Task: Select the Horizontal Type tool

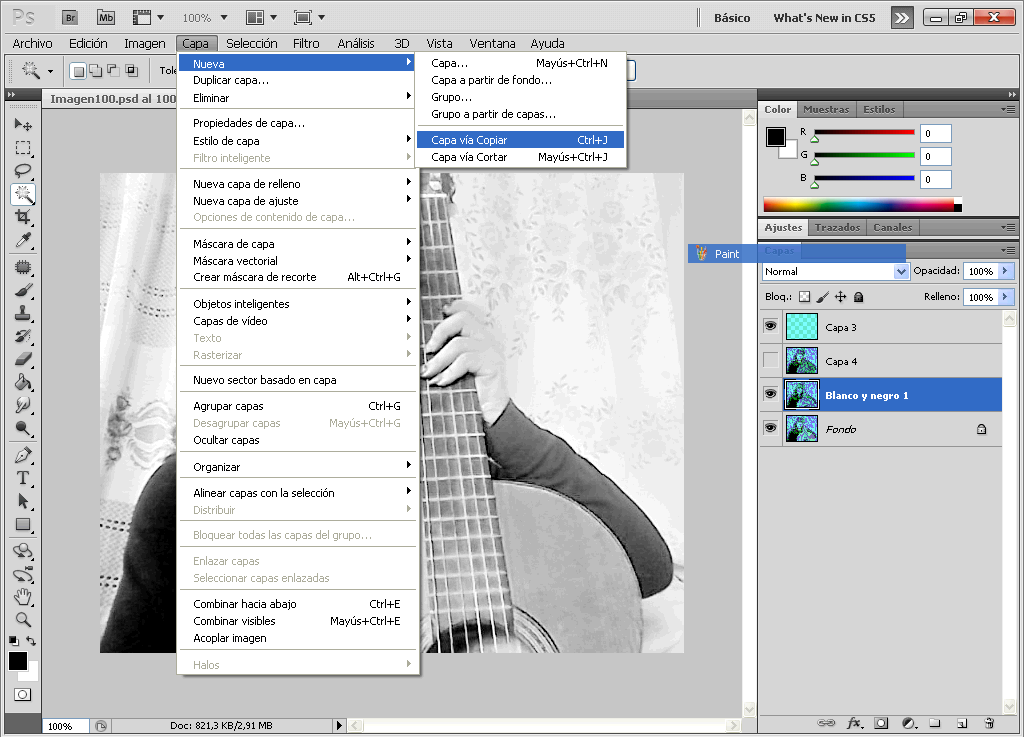Action: pos(23,478)
